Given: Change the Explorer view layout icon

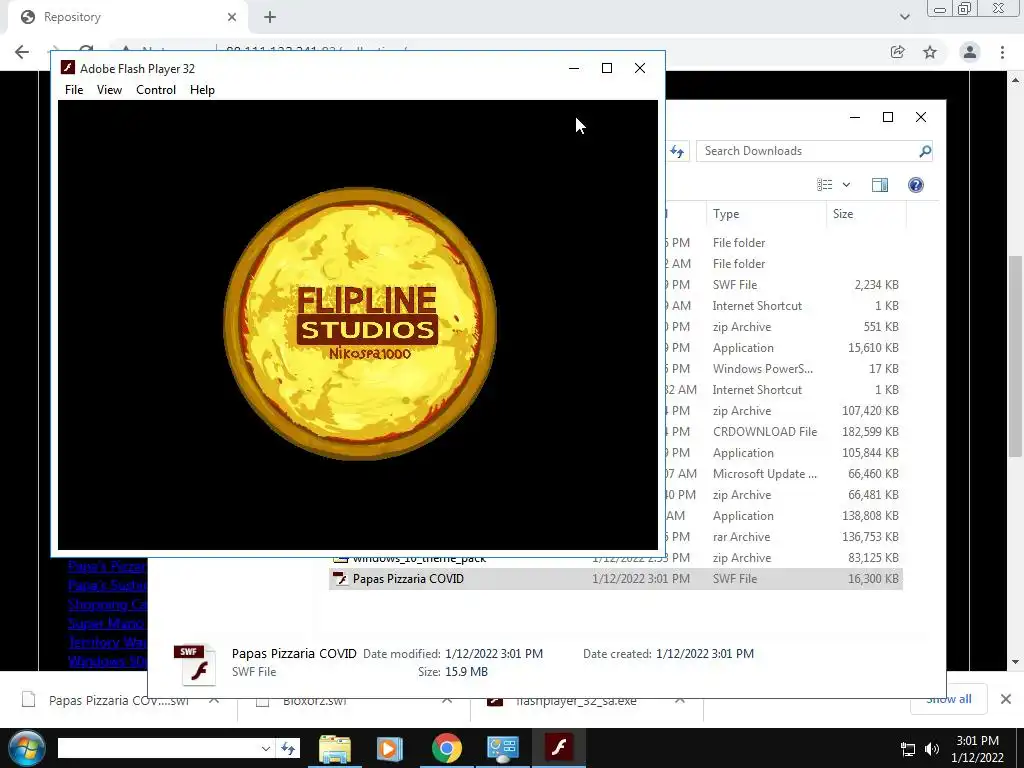Looking at the screenshot, I should click(825, 185).
